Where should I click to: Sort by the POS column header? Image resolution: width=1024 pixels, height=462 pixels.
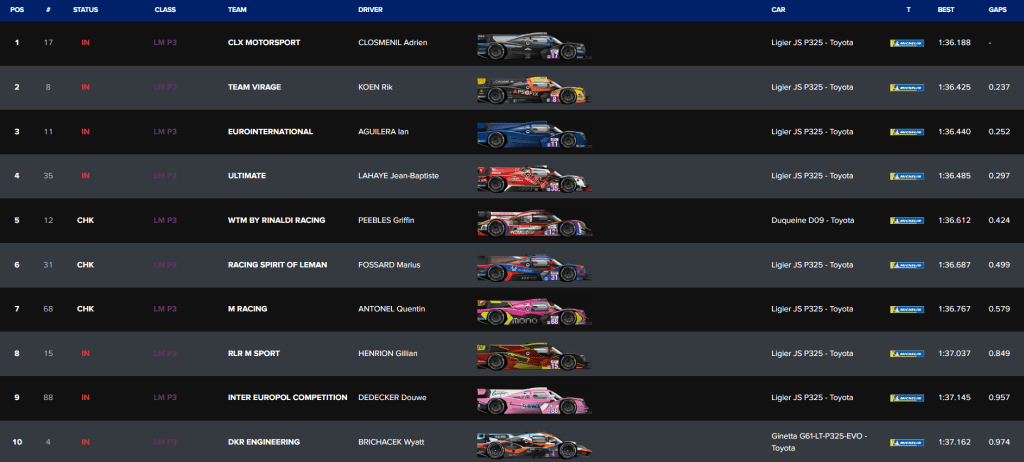pos(17,10)
